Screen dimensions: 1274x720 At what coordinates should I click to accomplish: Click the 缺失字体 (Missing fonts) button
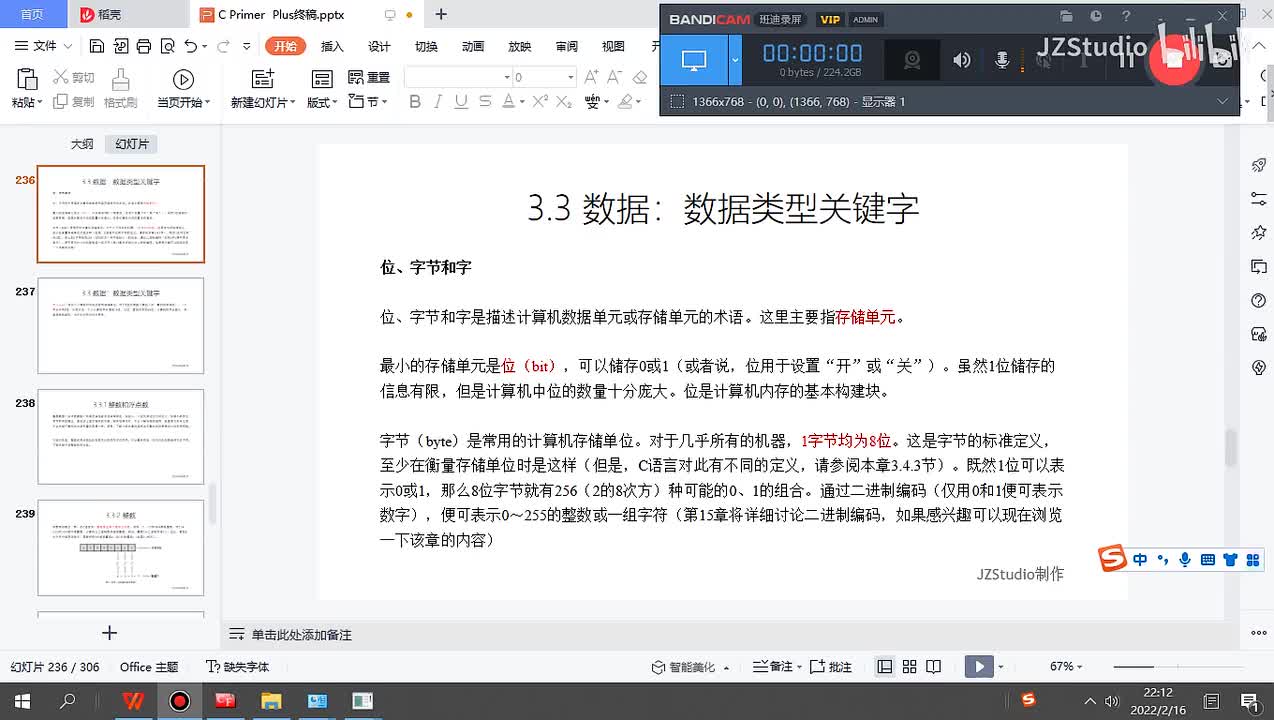point(238,667)
